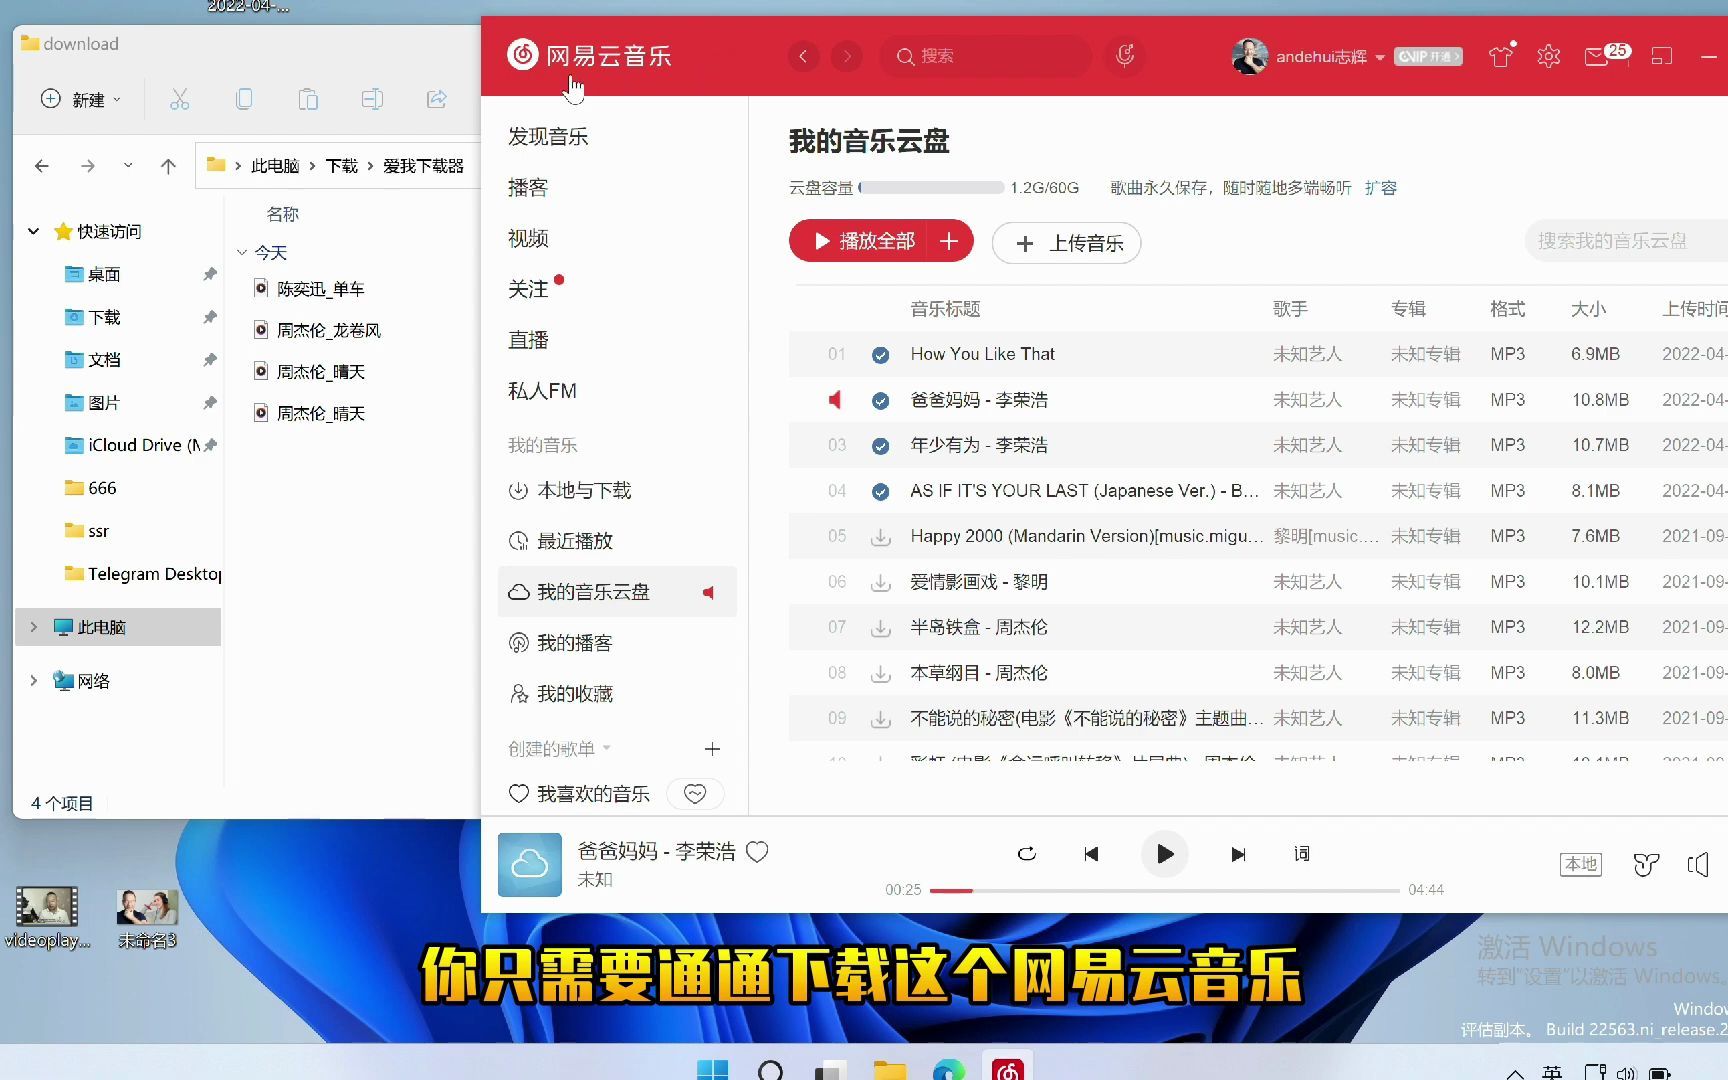Go back with the red header arrow

(803, 56)
